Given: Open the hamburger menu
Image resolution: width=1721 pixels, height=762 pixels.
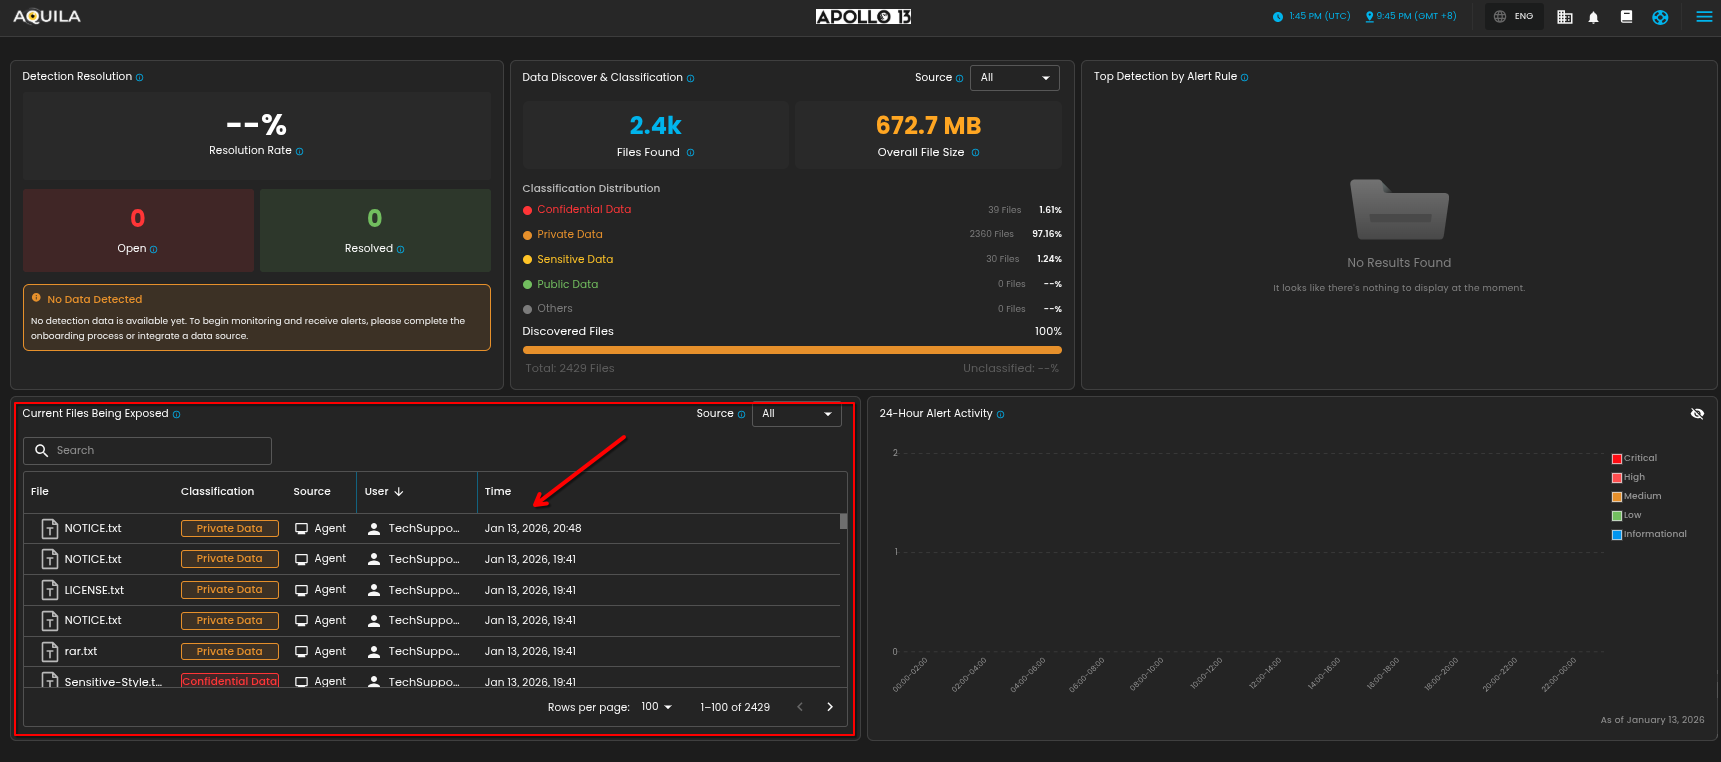Looking at the screenshot, I should tap(1704, 17).
